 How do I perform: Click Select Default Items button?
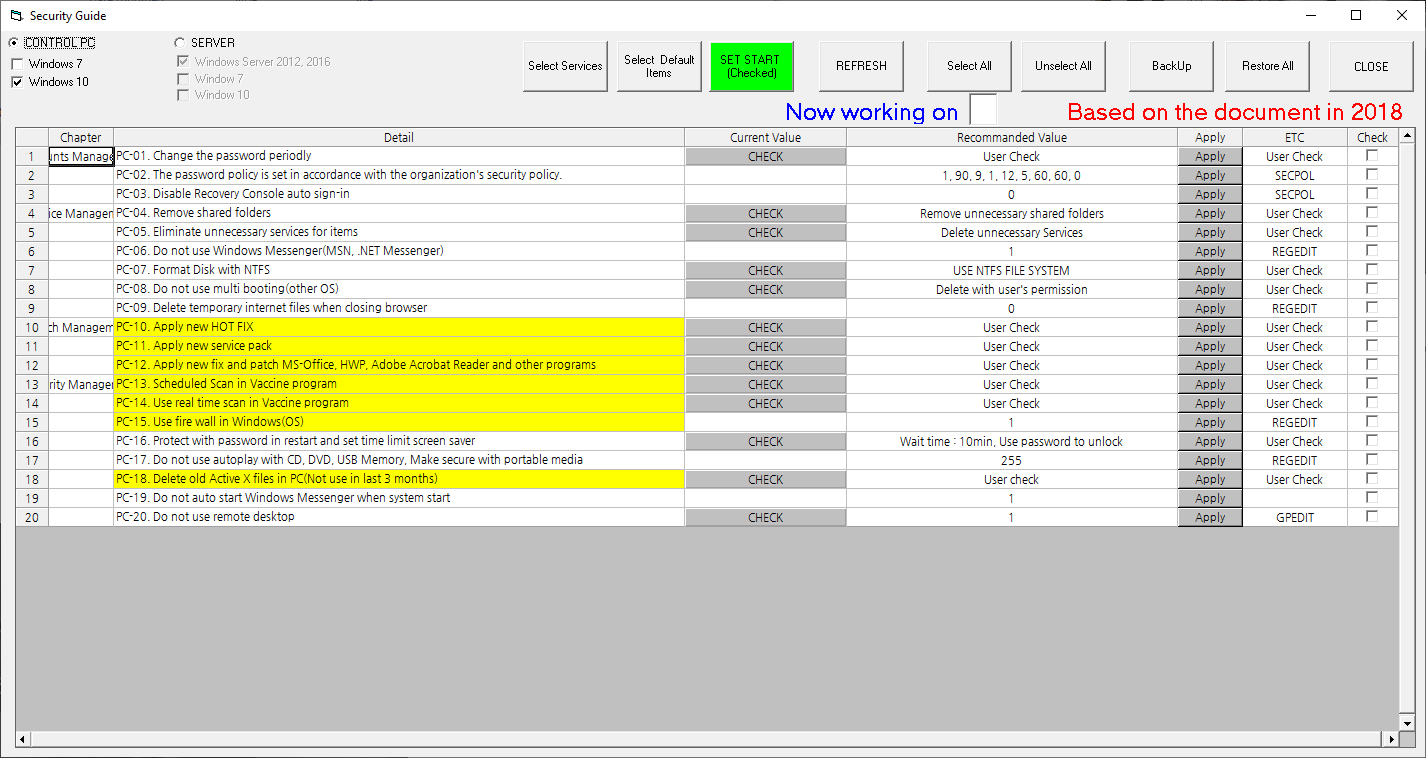point(659,67)
